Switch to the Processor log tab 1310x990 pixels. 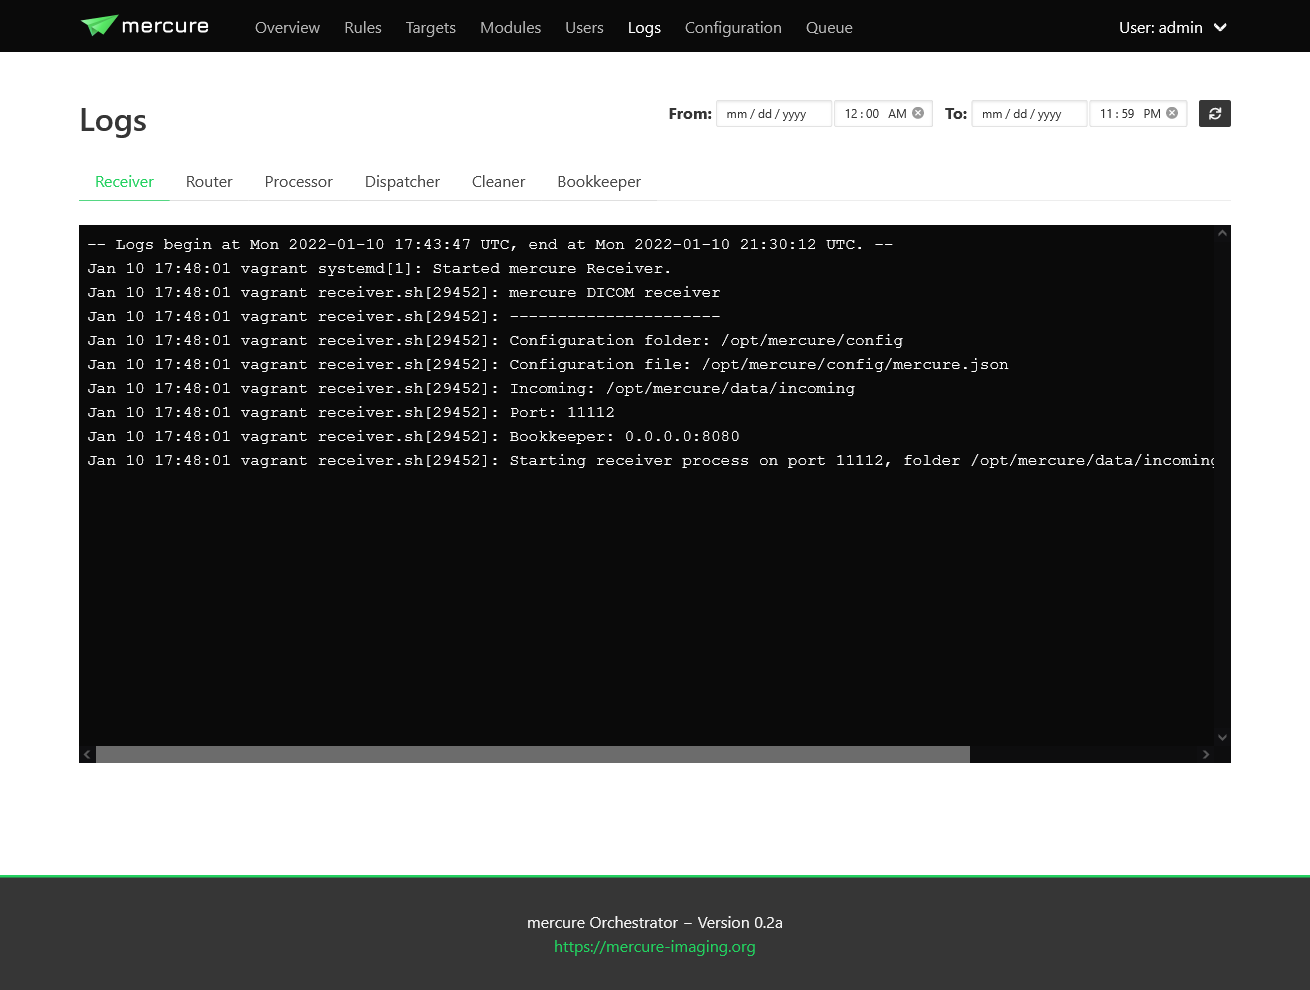pos(298,181)
